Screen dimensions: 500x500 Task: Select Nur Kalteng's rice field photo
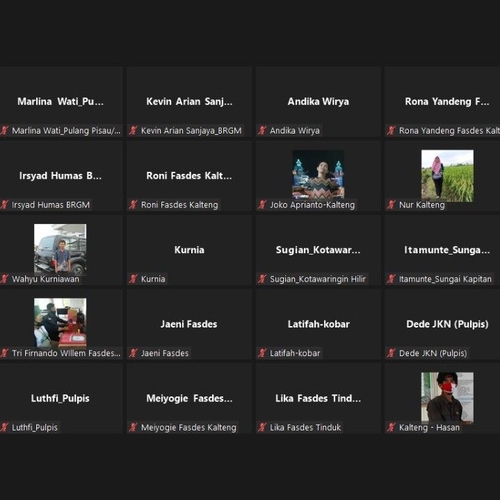pyautogui.click(x=447, y=176)
